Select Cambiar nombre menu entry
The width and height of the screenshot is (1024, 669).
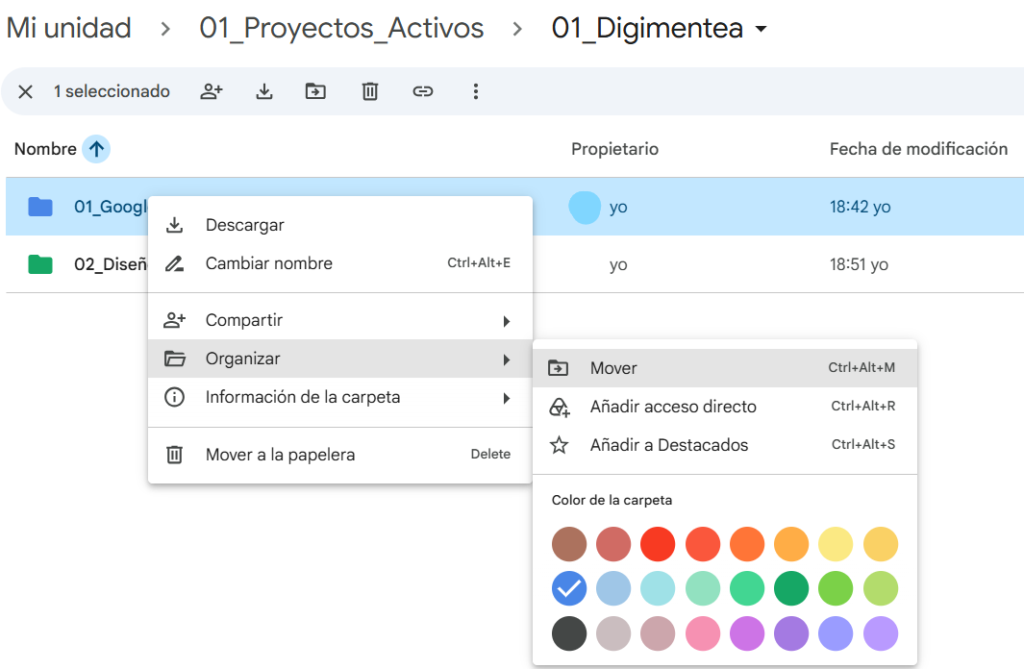point(340,263)
